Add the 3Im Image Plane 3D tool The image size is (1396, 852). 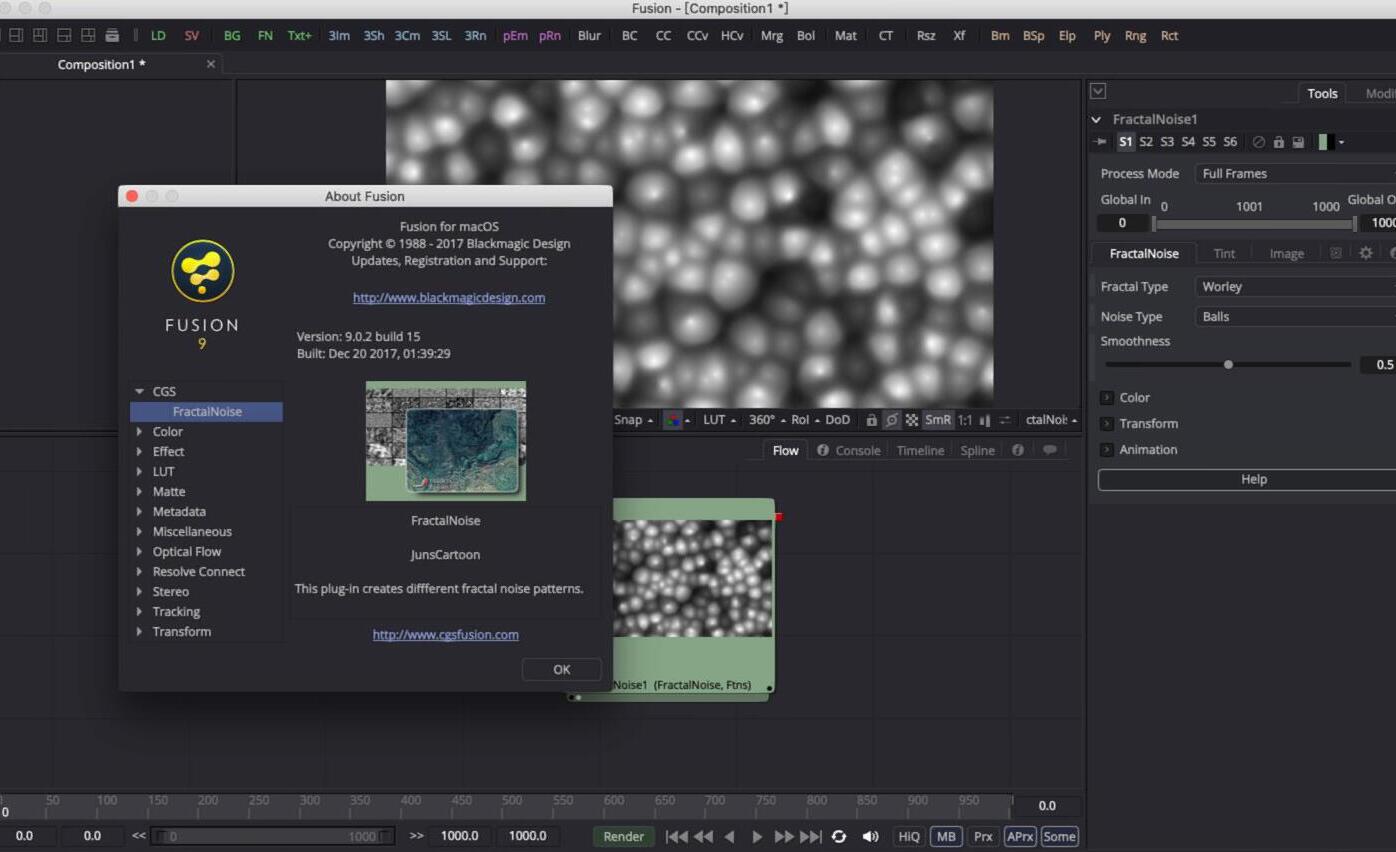pos(339,35)
